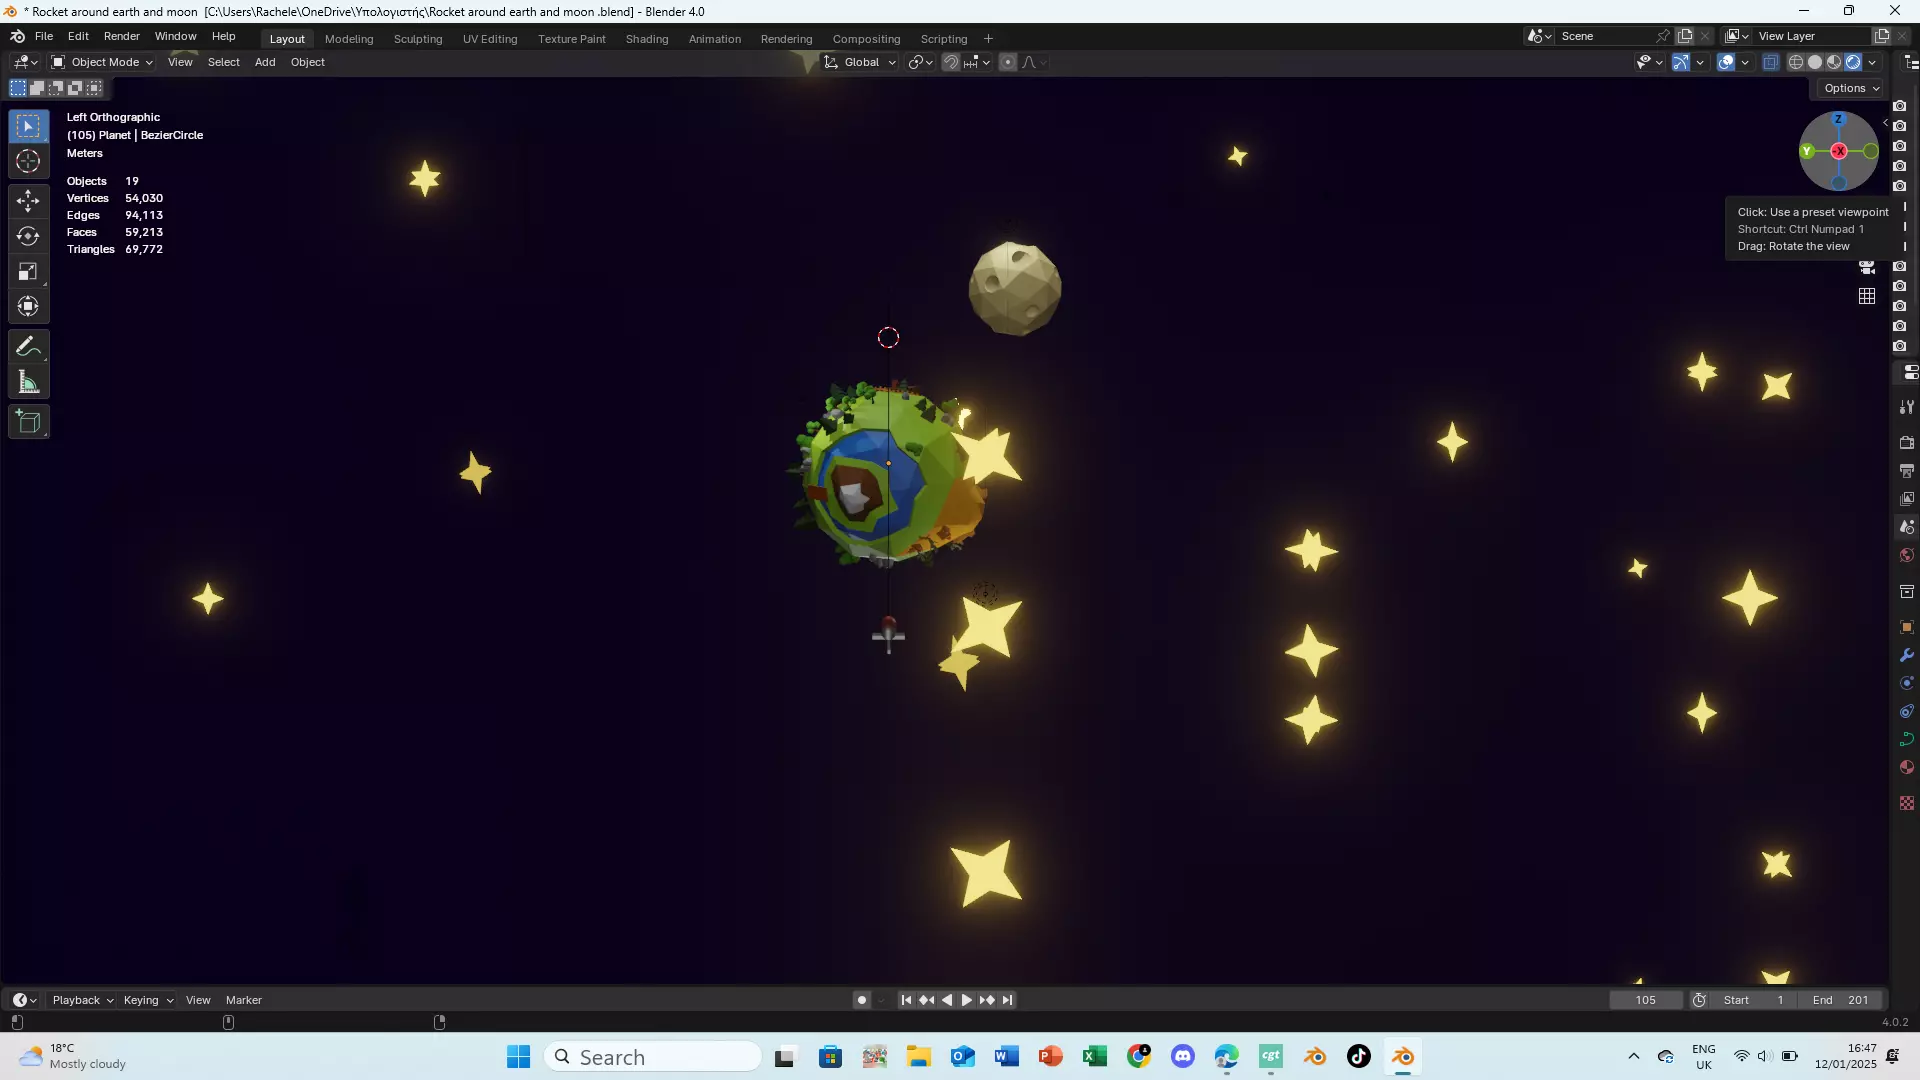Switch to the Animation workspace tab
Image resolution: width=1920 pixels, height=1080 pixels.
tap(715, 39)
